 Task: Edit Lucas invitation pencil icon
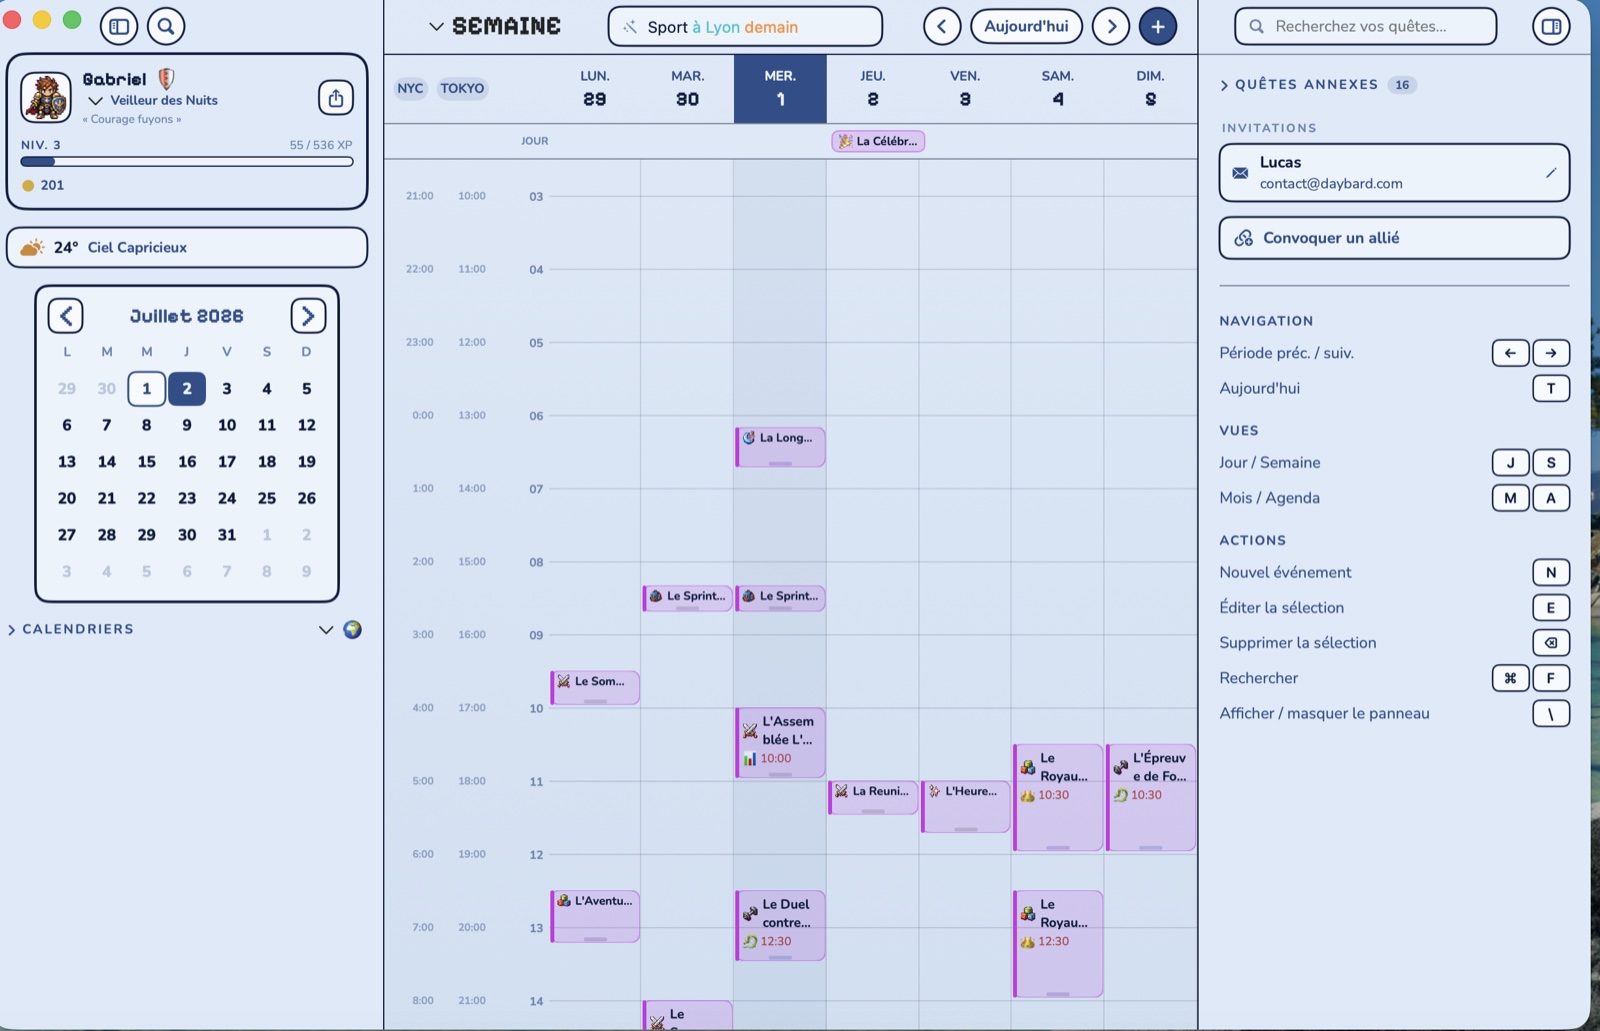click(1551, 173)
